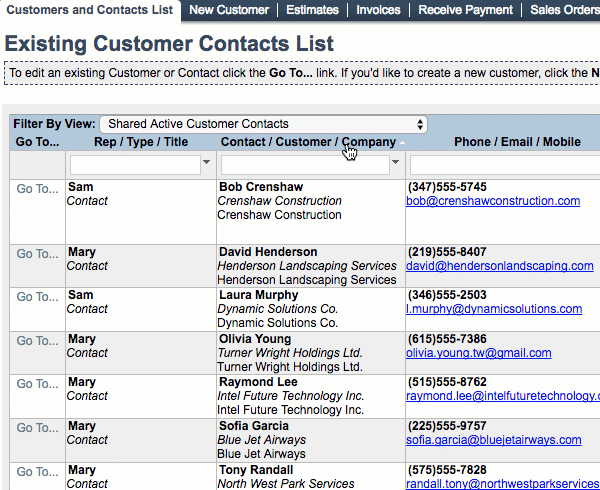This screenshot has height=490, width=600.
Task: Email l.murphy@dynamicsolutions.com
Action: tap(494, 309)
